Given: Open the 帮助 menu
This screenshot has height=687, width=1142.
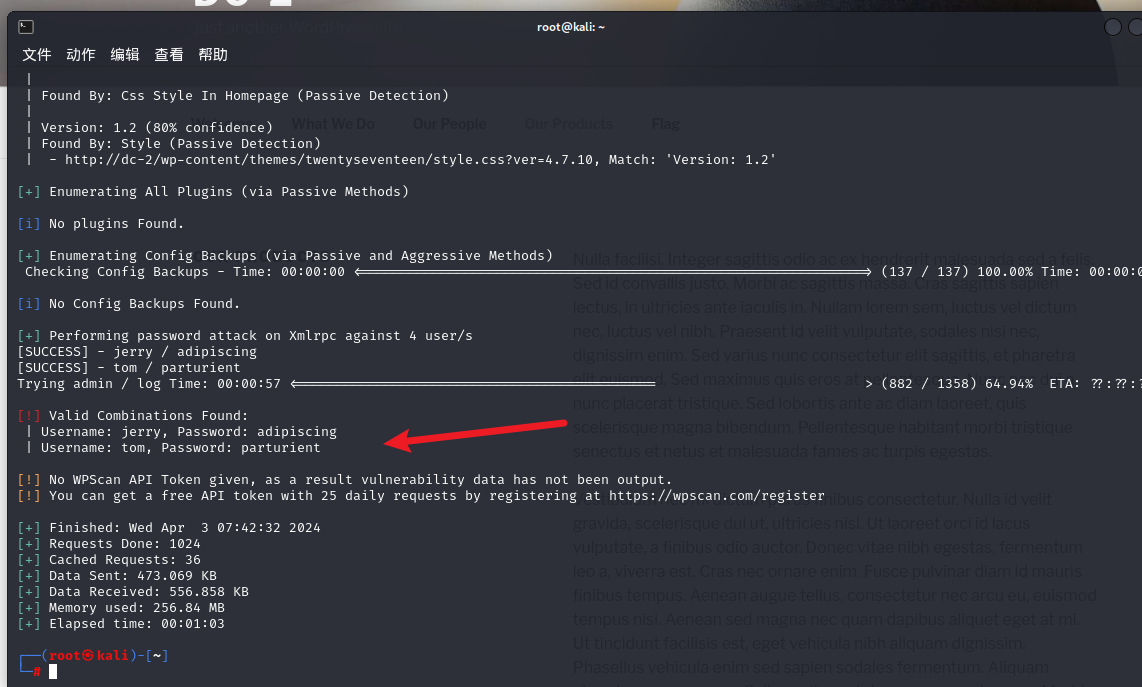Looking at the screenshot, I should [213, 55].
